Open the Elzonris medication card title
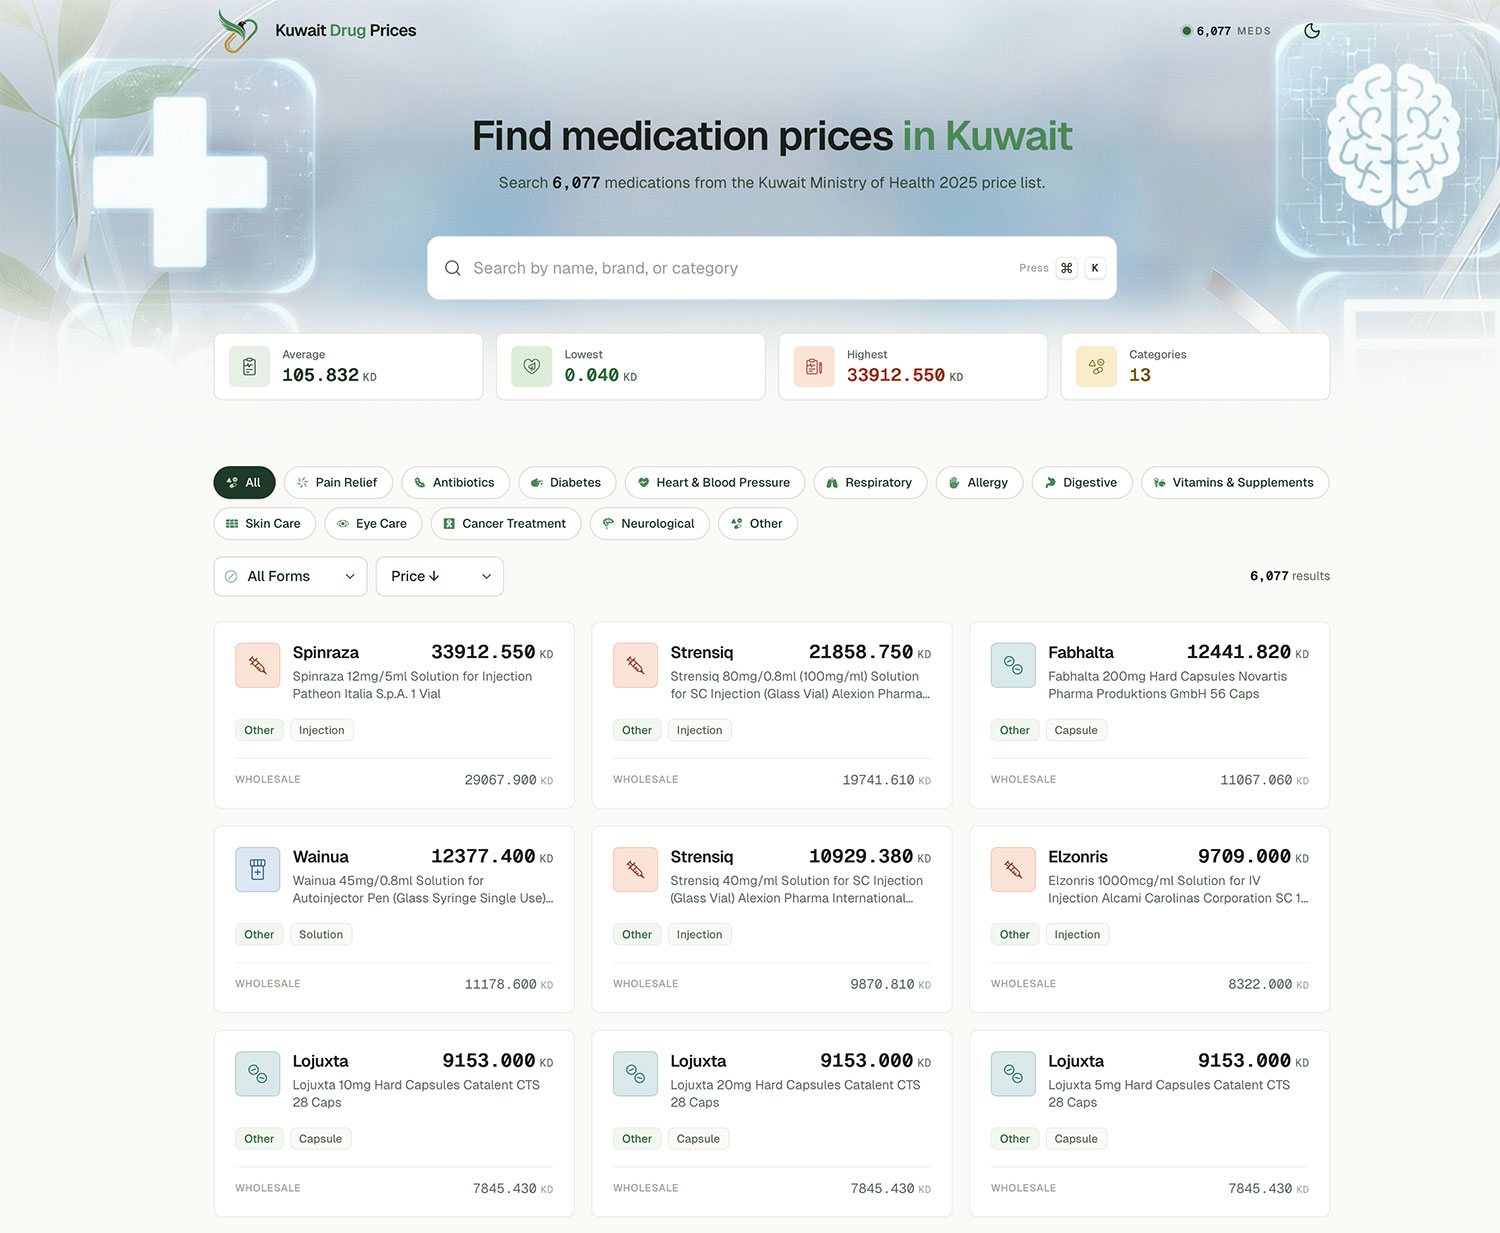 click(x=1077, y=857)
